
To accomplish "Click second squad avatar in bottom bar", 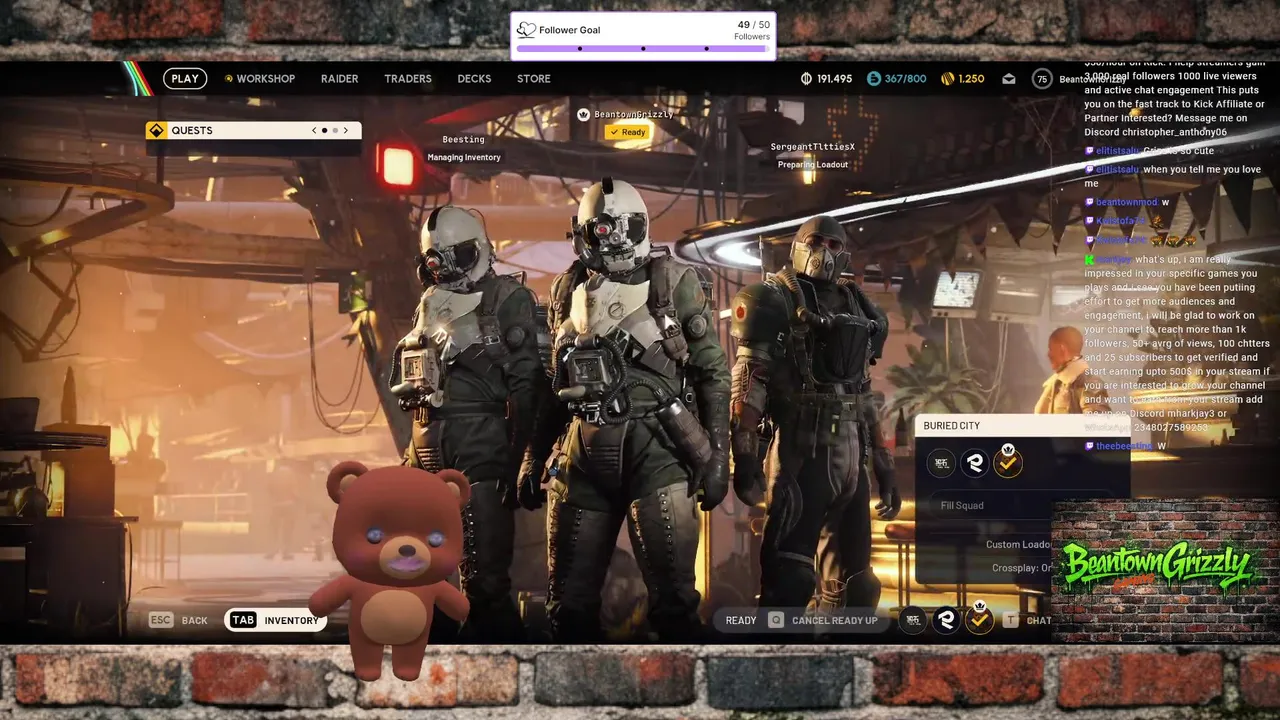I will point(946,620).
